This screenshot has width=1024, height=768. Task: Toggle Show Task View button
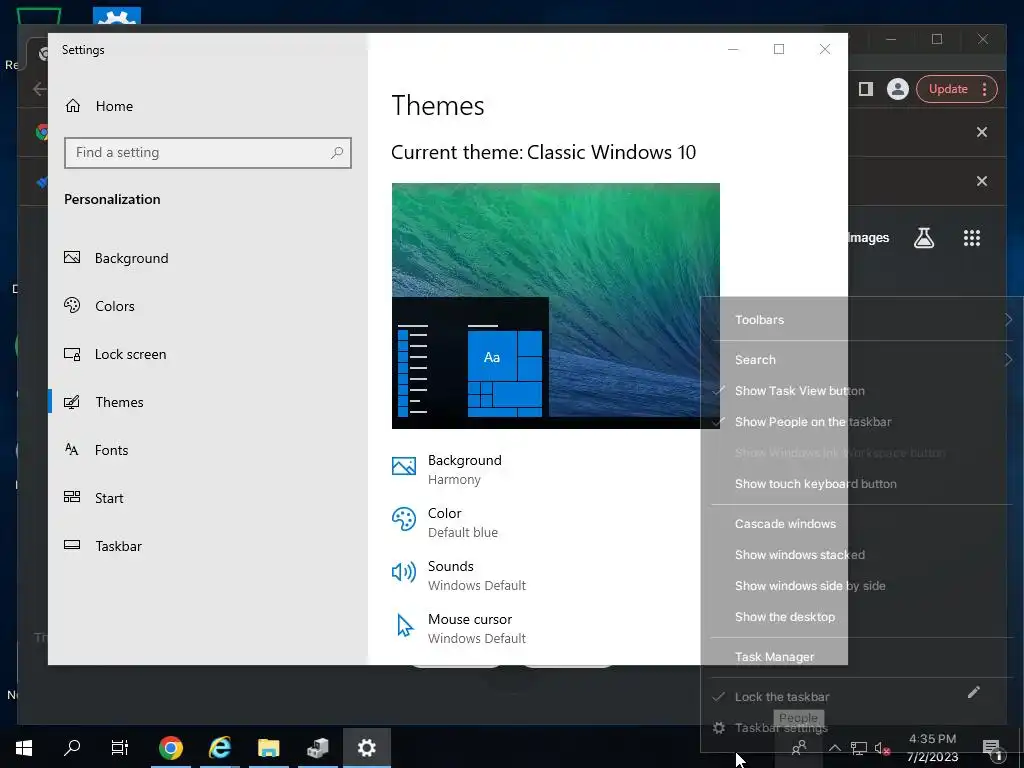click(799, 391)
